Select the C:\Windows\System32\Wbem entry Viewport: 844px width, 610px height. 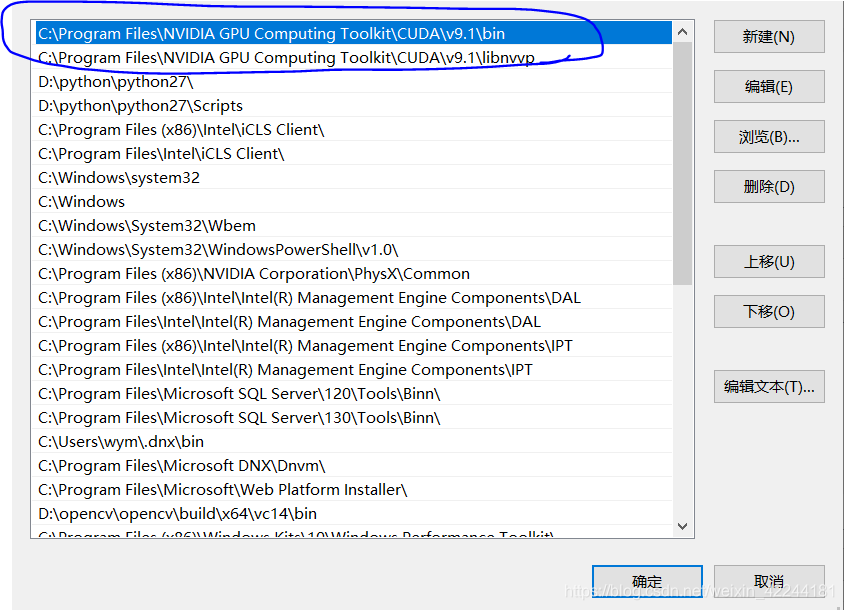(x=354, y=226)
